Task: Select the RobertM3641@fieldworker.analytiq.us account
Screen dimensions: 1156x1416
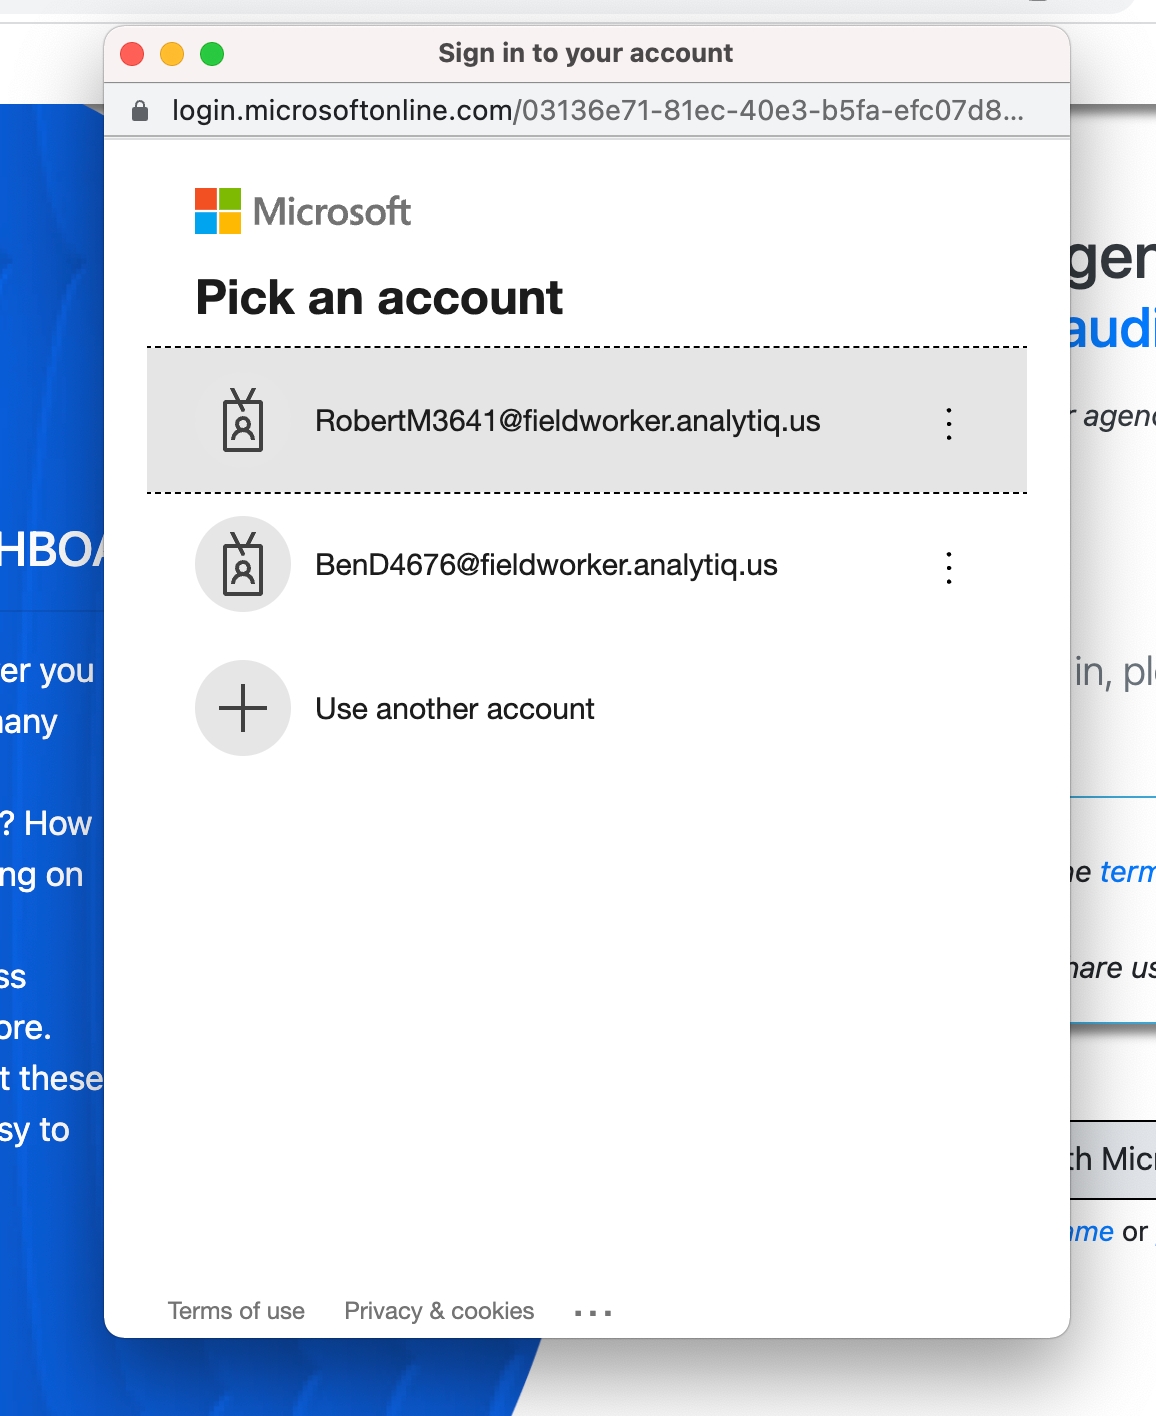Action: [567, 421]
